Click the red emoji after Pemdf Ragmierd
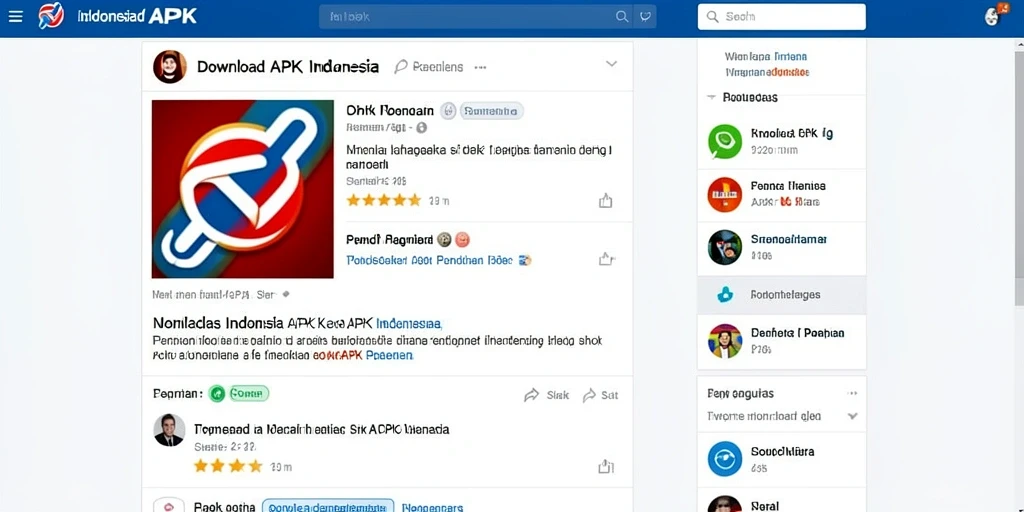1024x512 pixels. tap(462, 240)
